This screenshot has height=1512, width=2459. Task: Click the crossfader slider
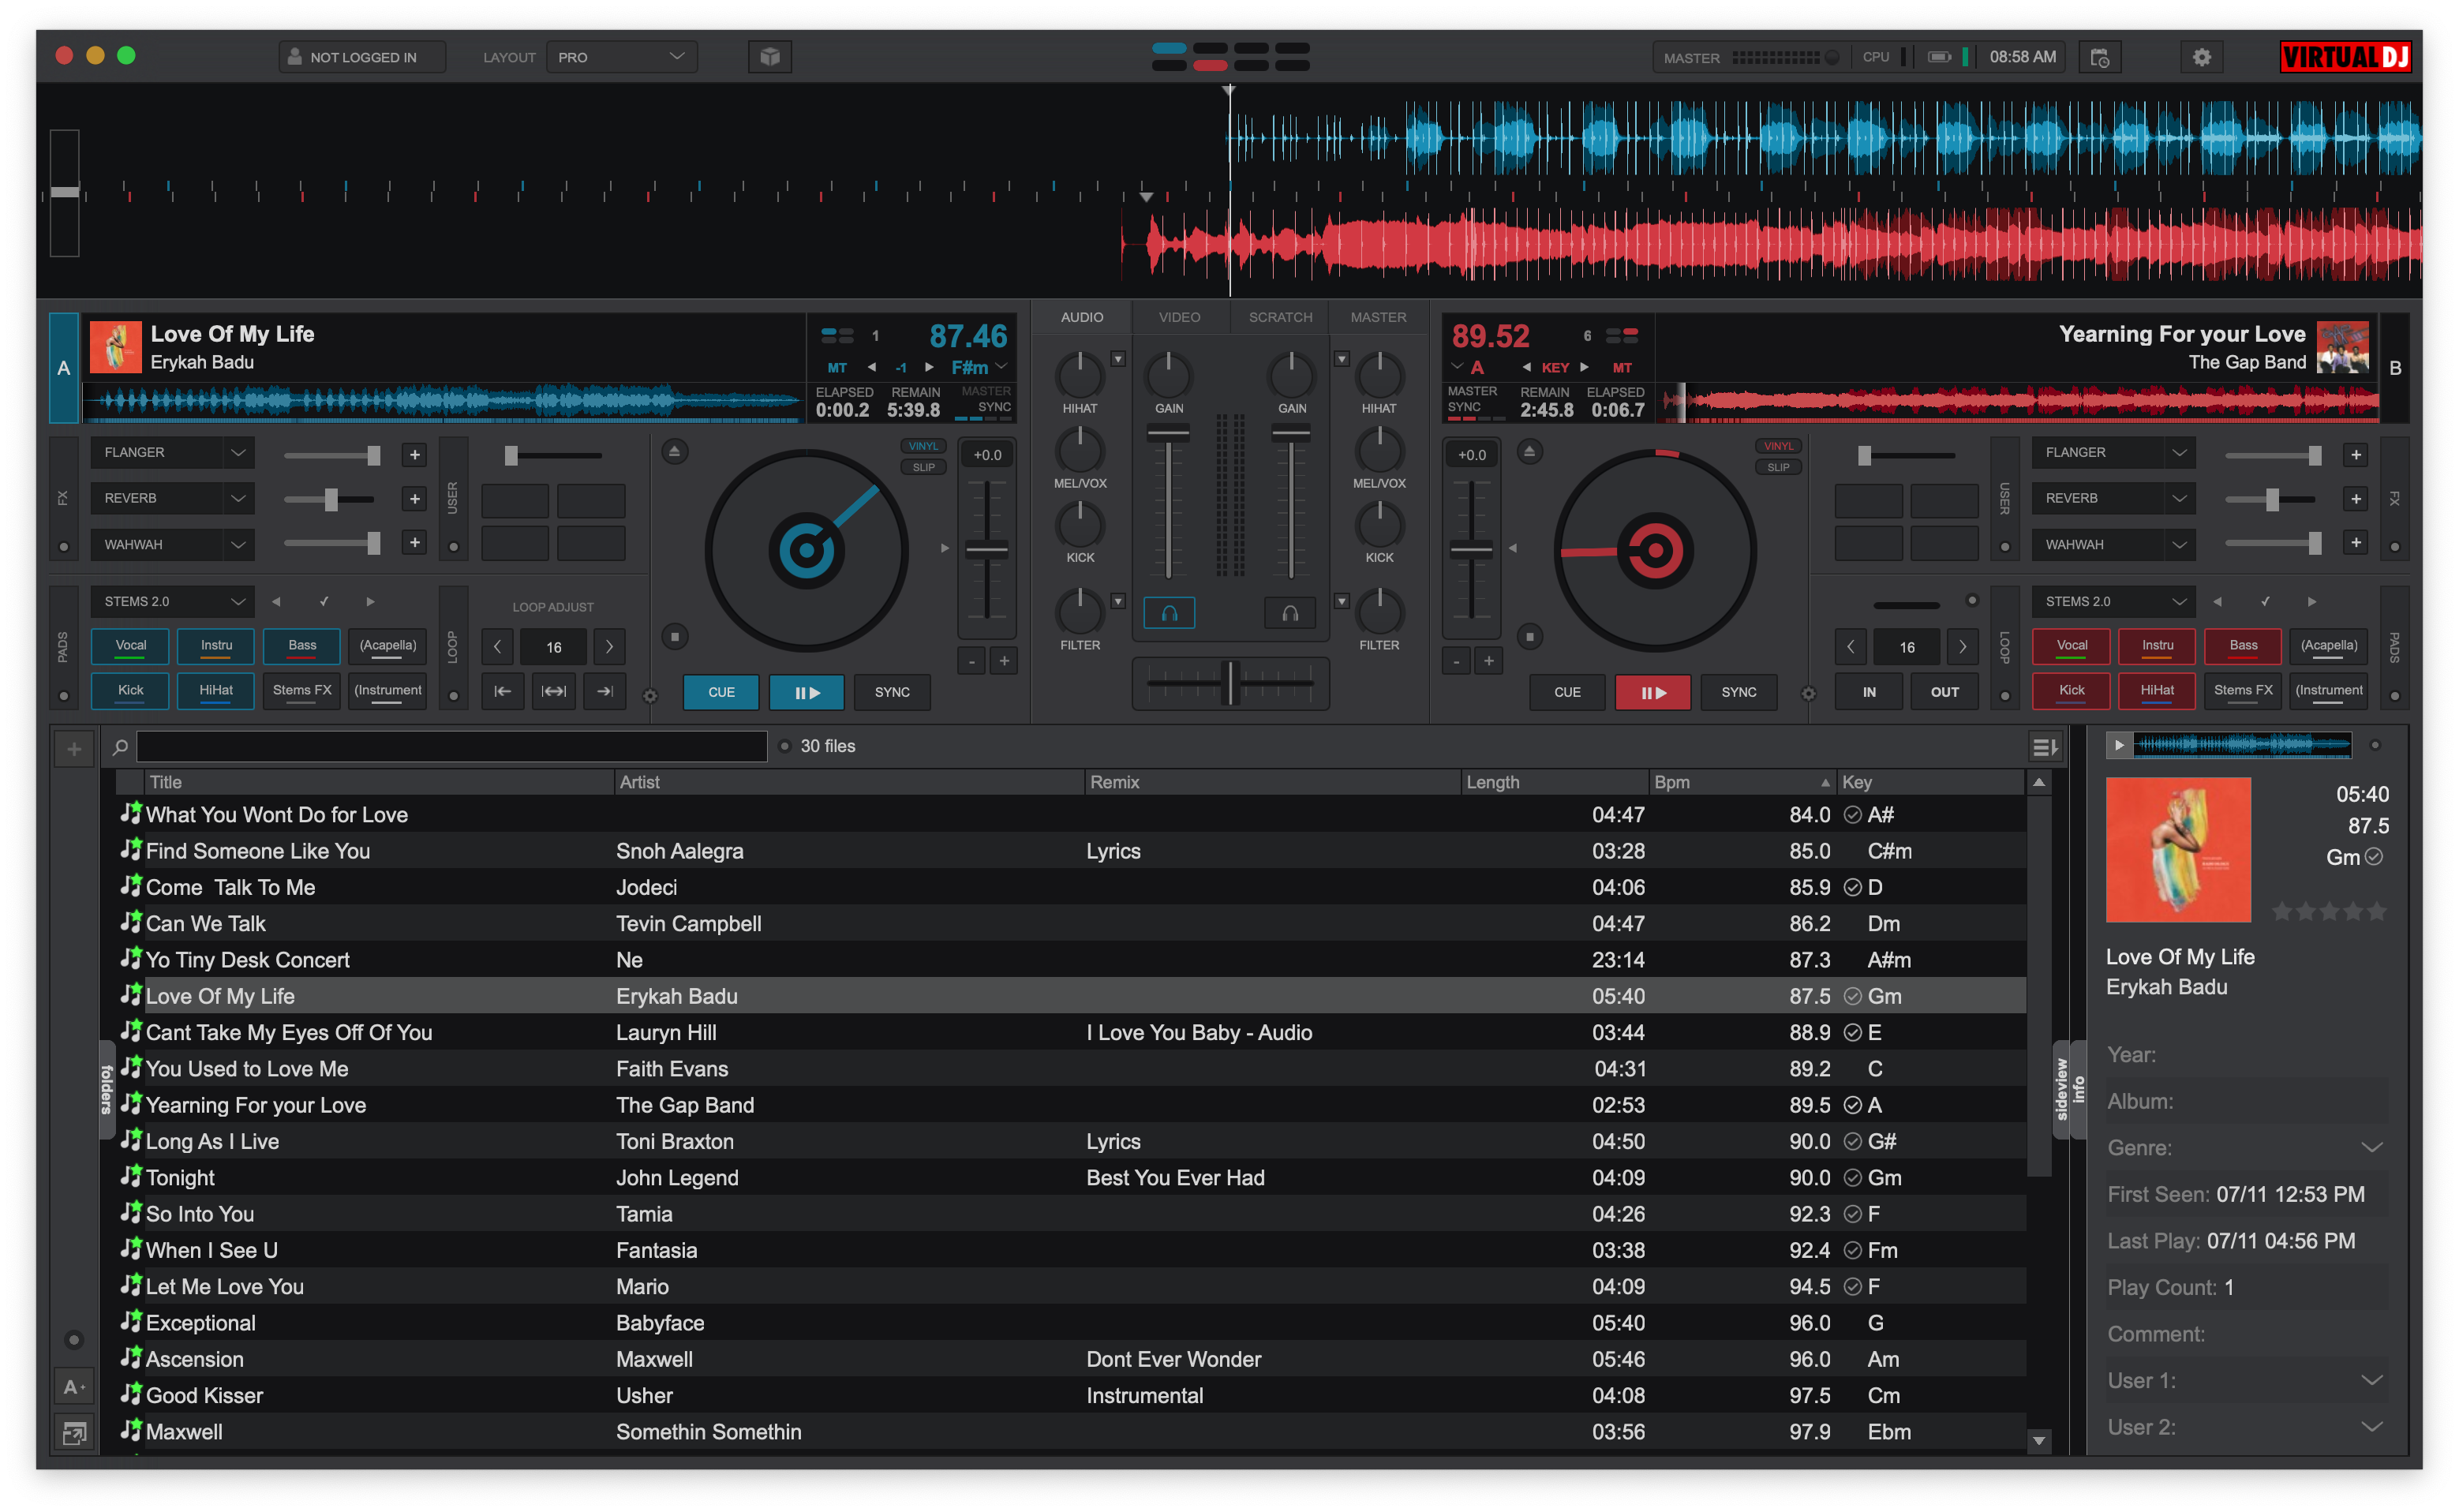pyautogui.click(x=1230, y=683)
